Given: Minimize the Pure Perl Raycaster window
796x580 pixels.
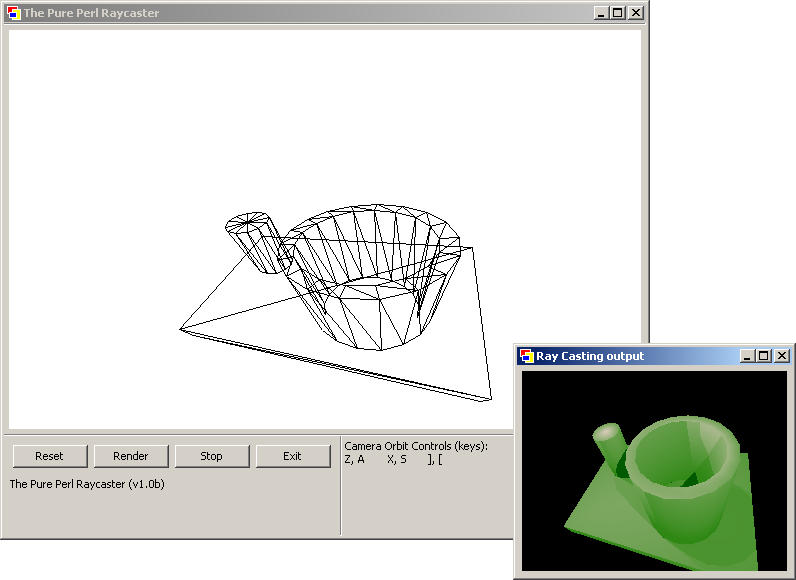Looking at the screenshot, I should (601, 13).
